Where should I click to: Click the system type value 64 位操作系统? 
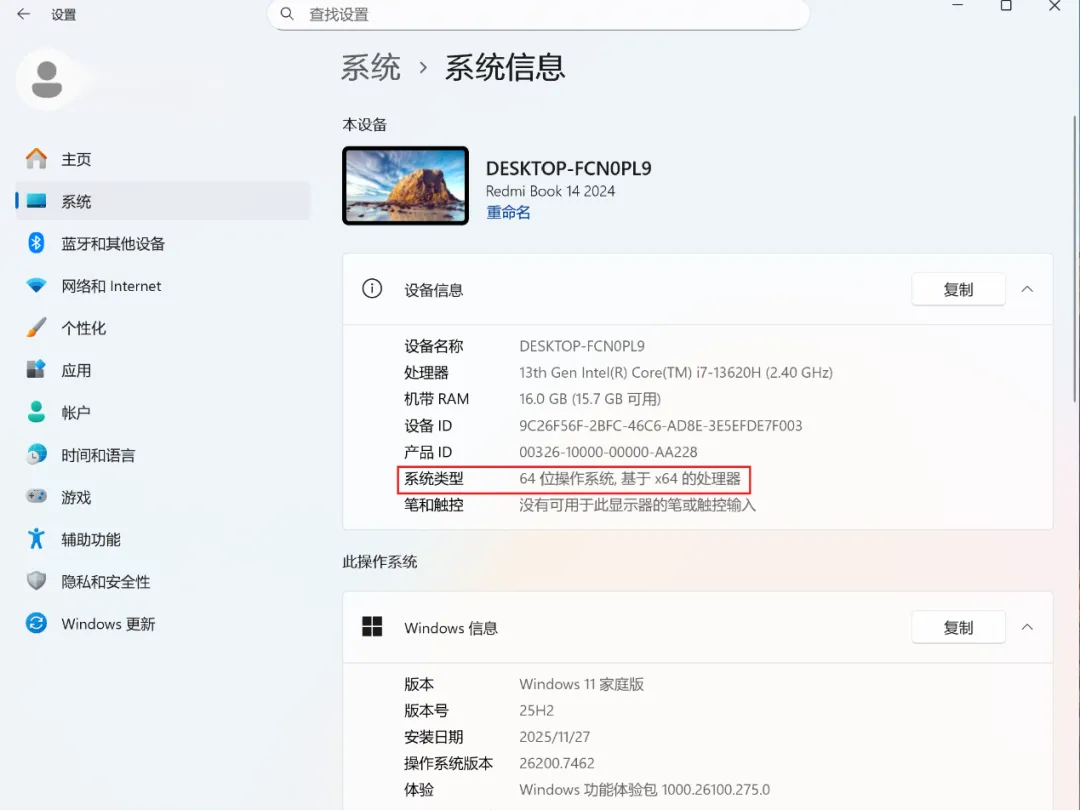coord(630,479)
